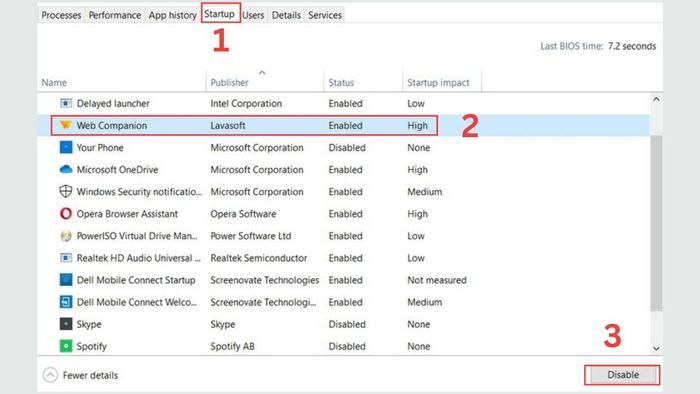
Task: Click the scrollbar down arrow
Action: tap(656, 348)
